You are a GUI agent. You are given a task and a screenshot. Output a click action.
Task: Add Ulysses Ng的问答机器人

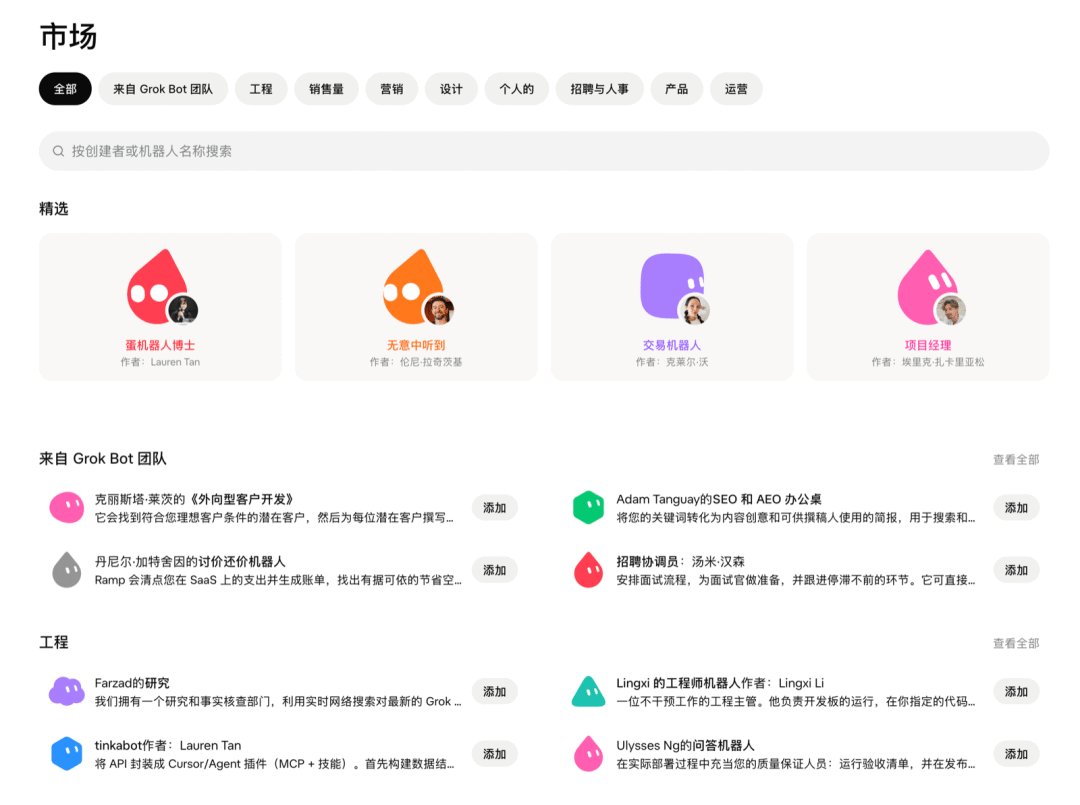[x=1016, y=754]
